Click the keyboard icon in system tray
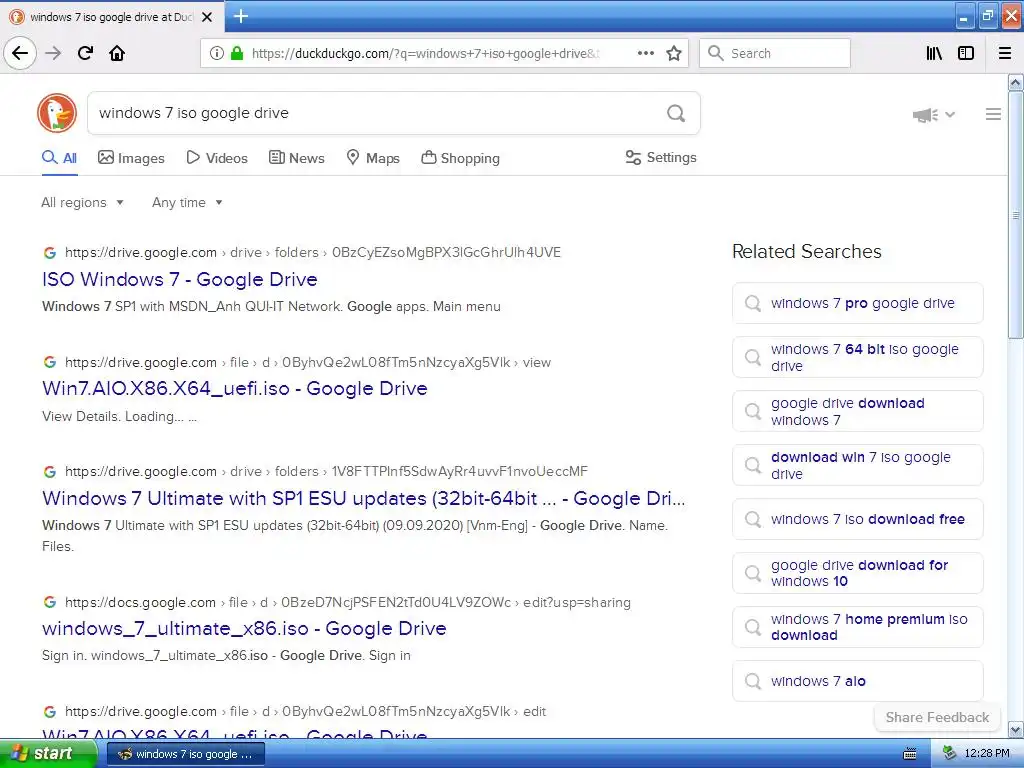This screenshot has width=1024, height=768. point(910,754)
